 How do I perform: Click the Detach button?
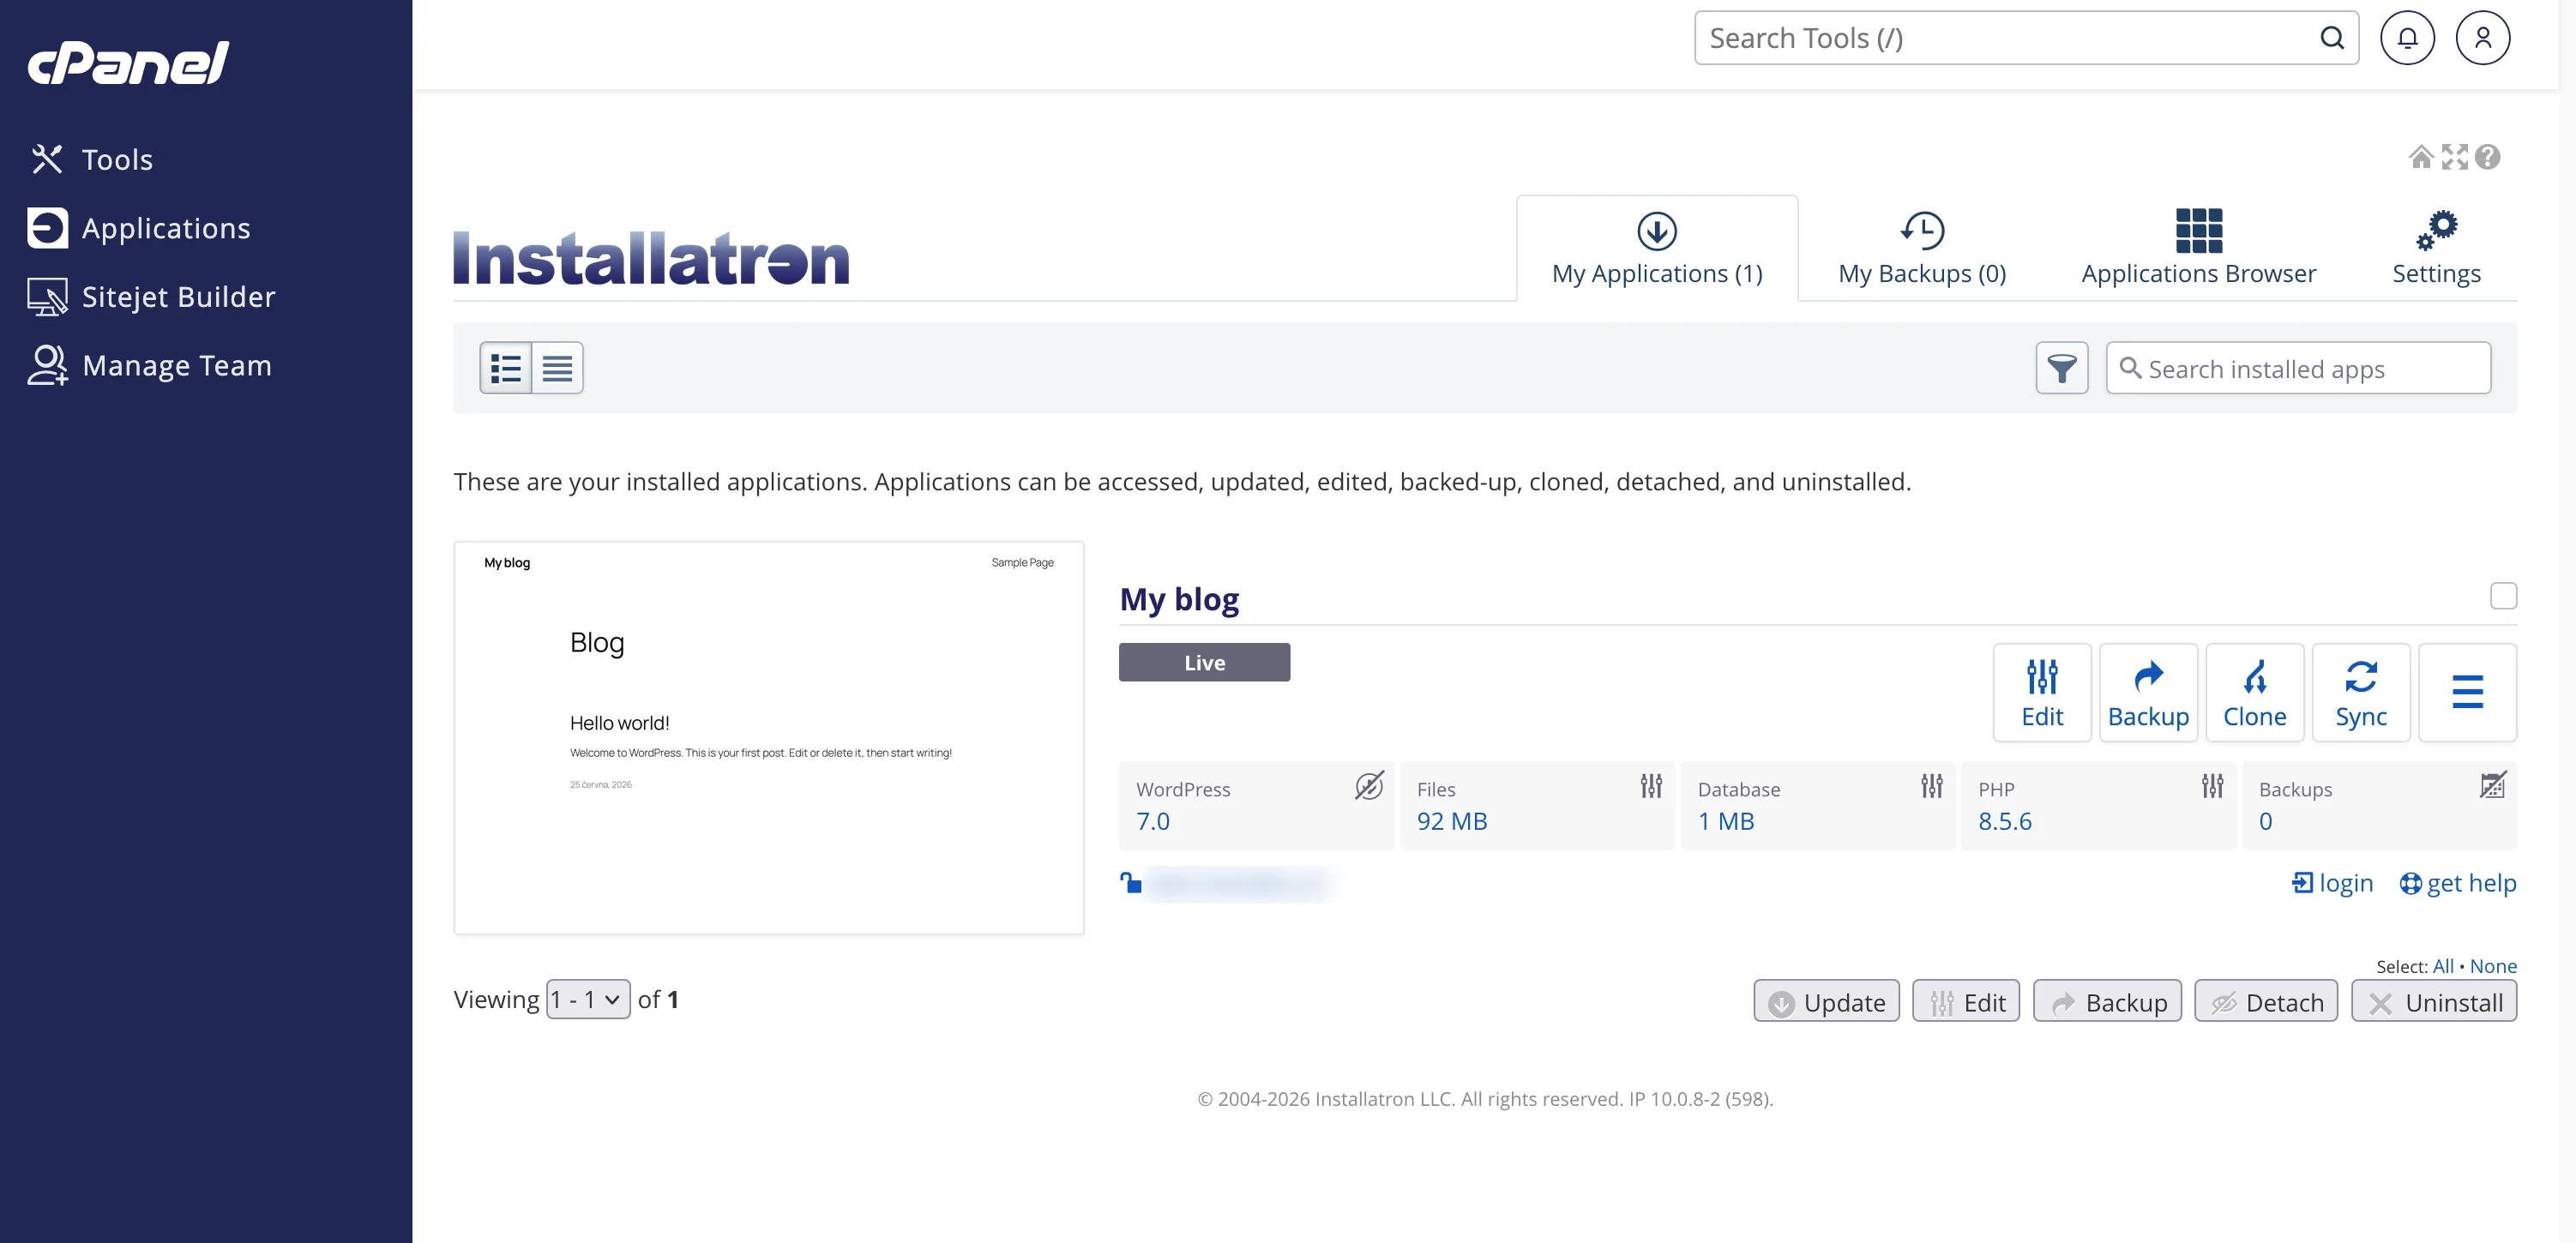pos(2266,1001)
